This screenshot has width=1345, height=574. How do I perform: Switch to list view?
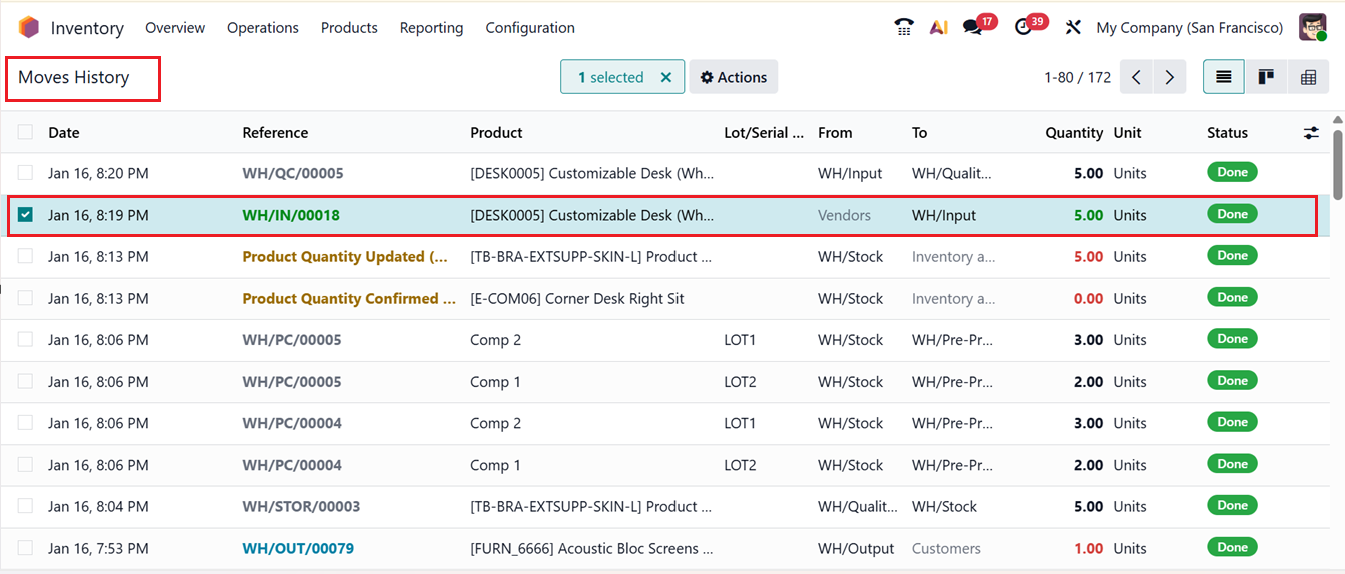pyautogui.click(x=1223, y=77)
